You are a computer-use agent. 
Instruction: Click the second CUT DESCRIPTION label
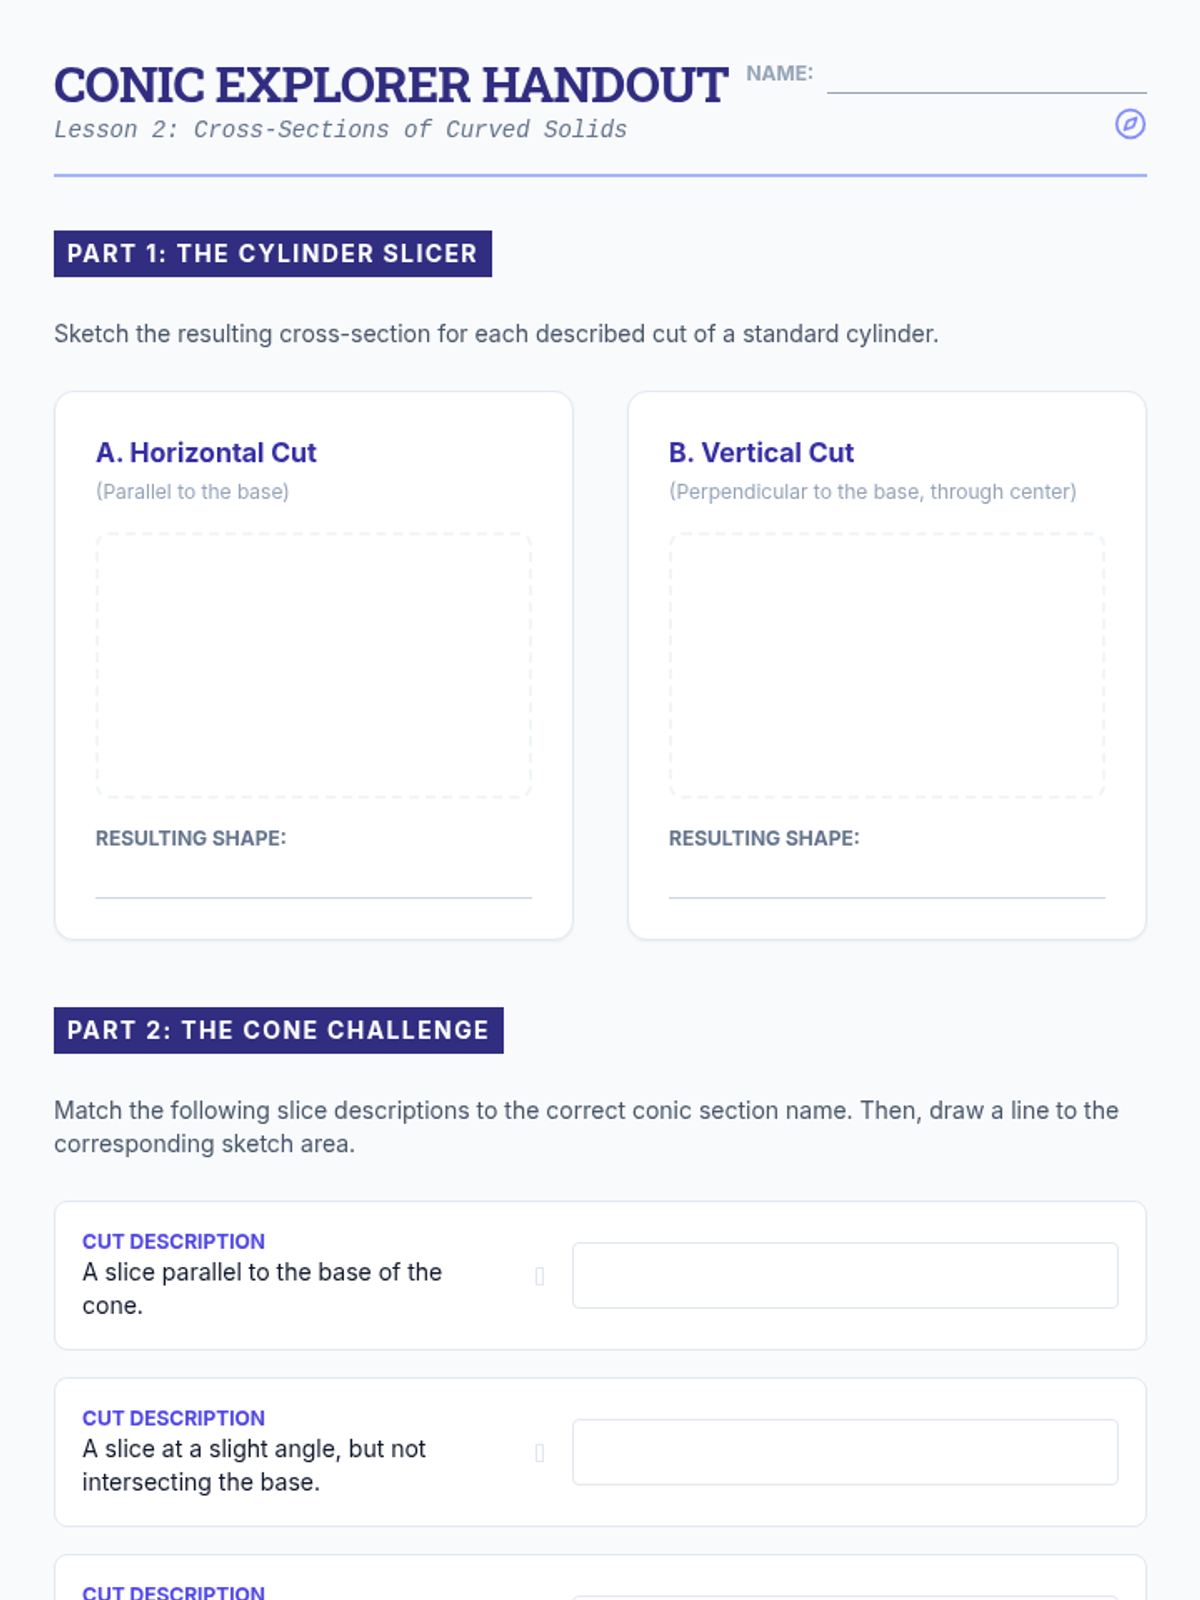pos(173,1418)
